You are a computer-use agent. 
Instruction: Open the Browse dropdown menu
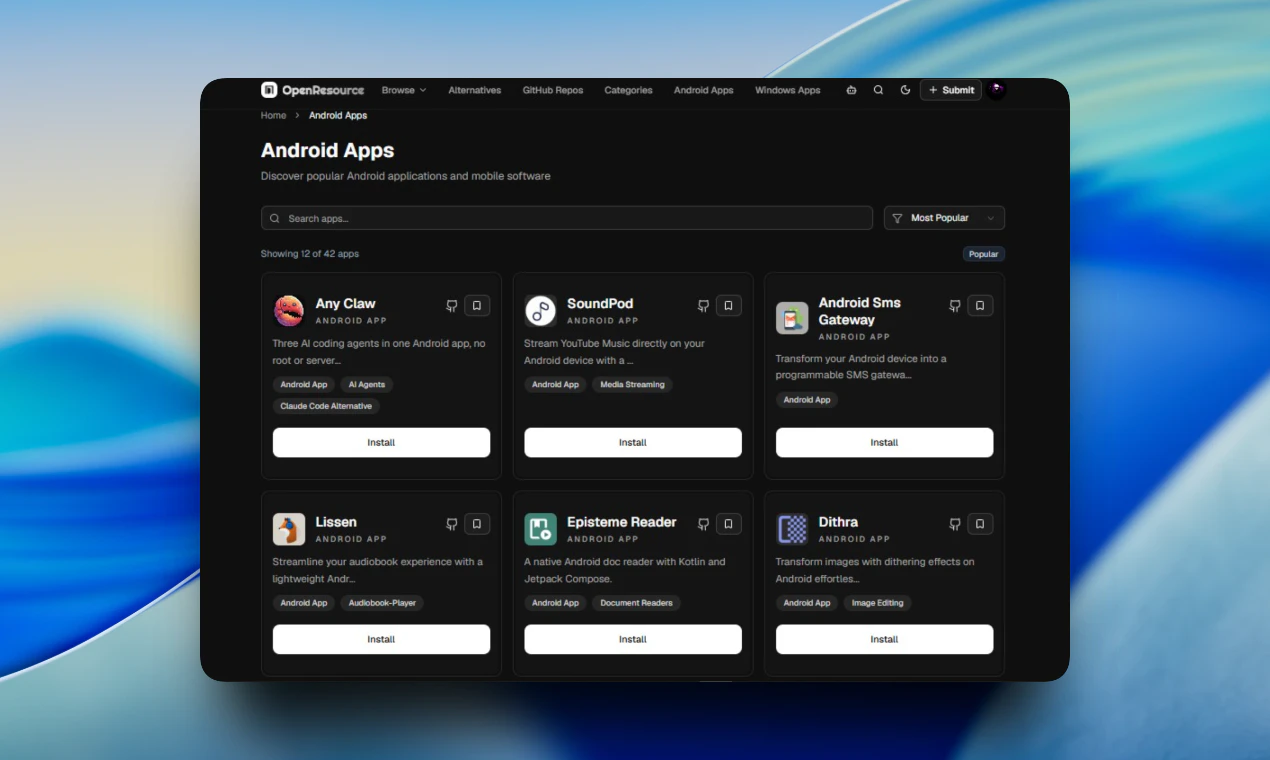(x=404, y=90)
